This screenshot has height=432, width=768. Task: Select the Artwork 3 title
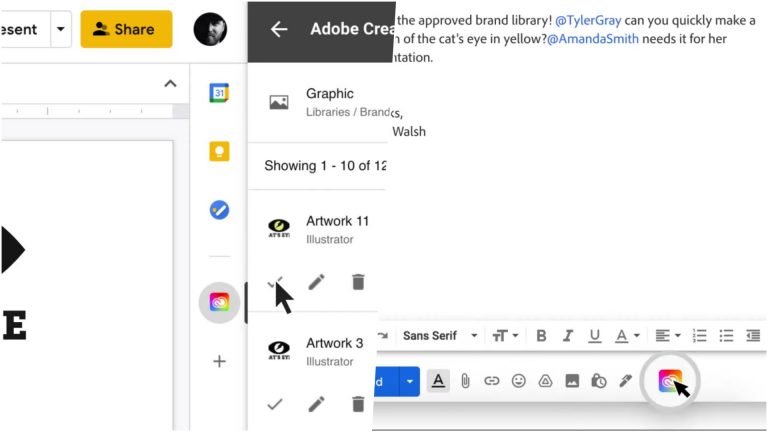click(x=335, y=343)
